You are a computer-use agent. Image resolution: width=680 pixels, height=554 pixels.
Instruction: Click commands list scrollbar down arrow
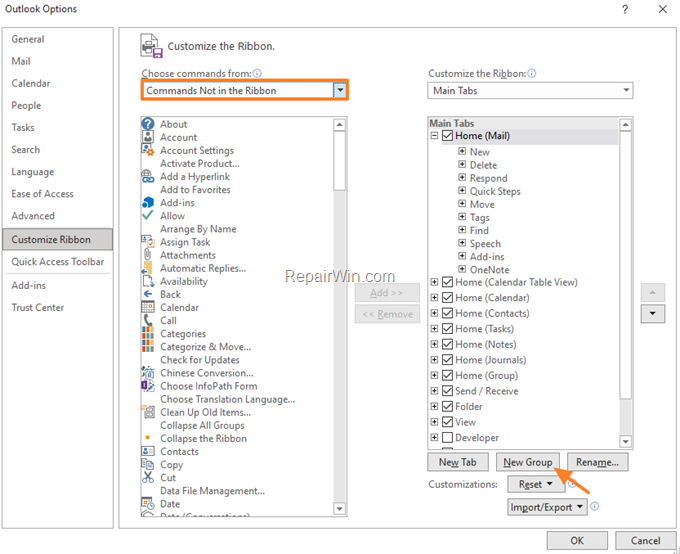[340, 508]
